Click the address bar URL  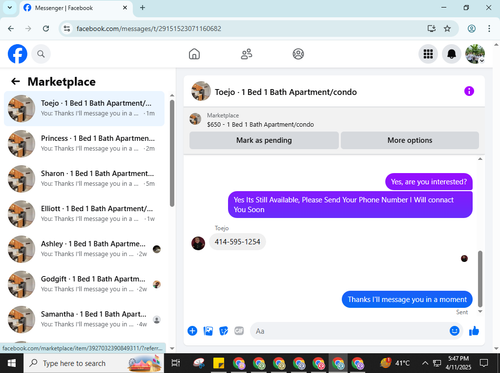coord(149,29)
